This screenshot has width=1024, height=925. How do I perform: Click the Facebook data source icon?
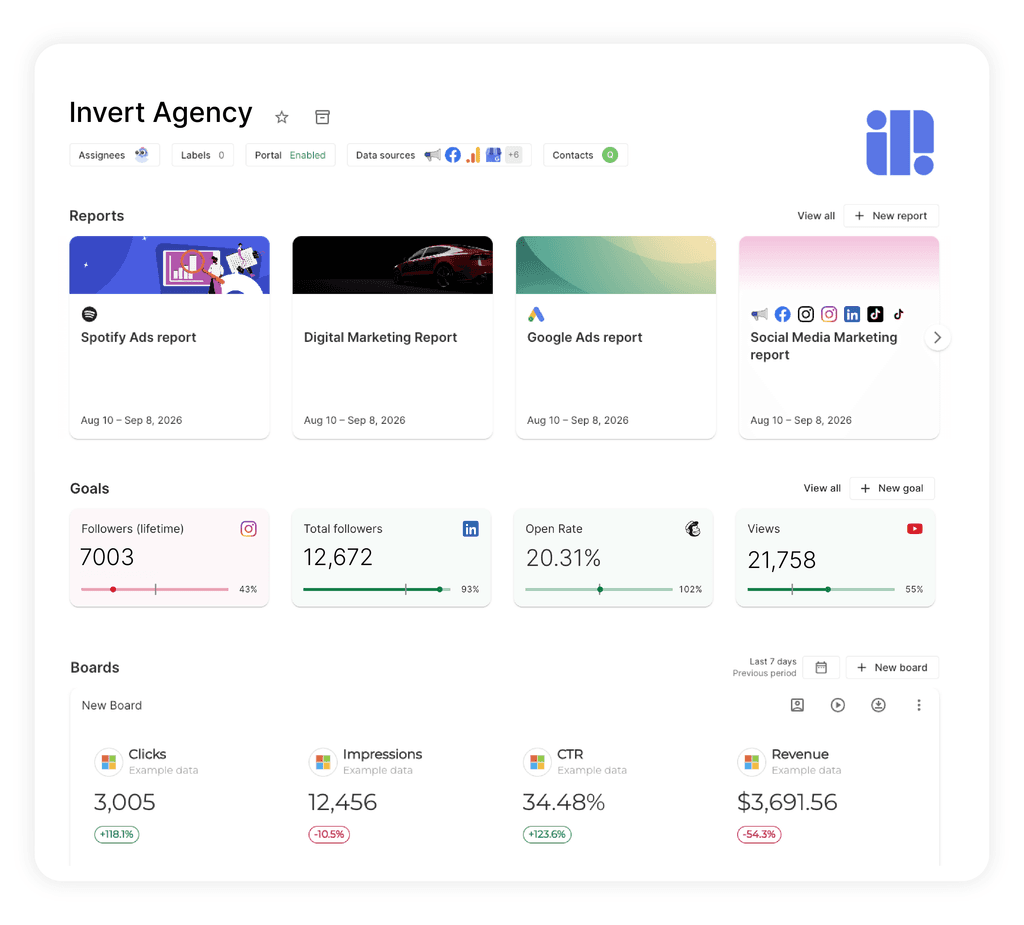[453, 155]
